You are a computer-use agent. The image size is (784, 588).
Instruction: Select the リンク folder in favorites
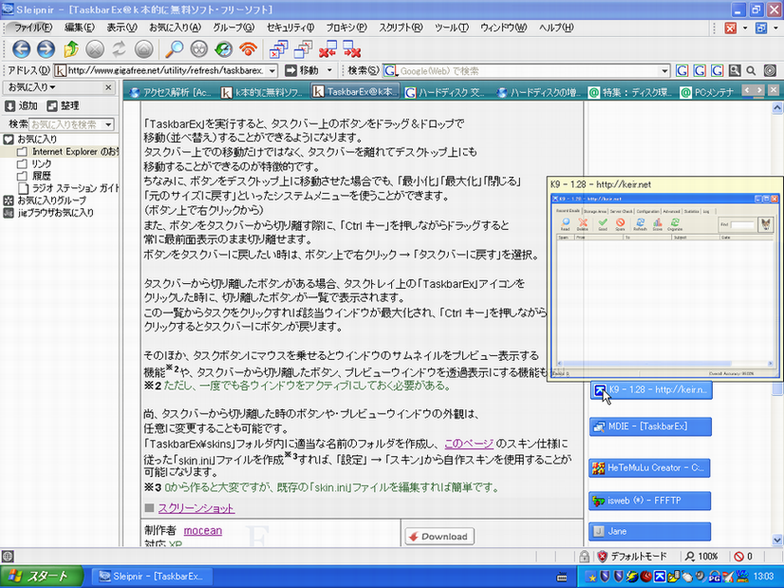(34, 164)
